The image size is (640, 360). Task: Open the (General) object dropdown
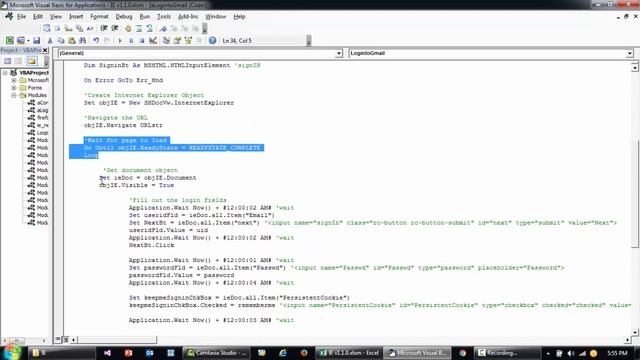point(339,53)
